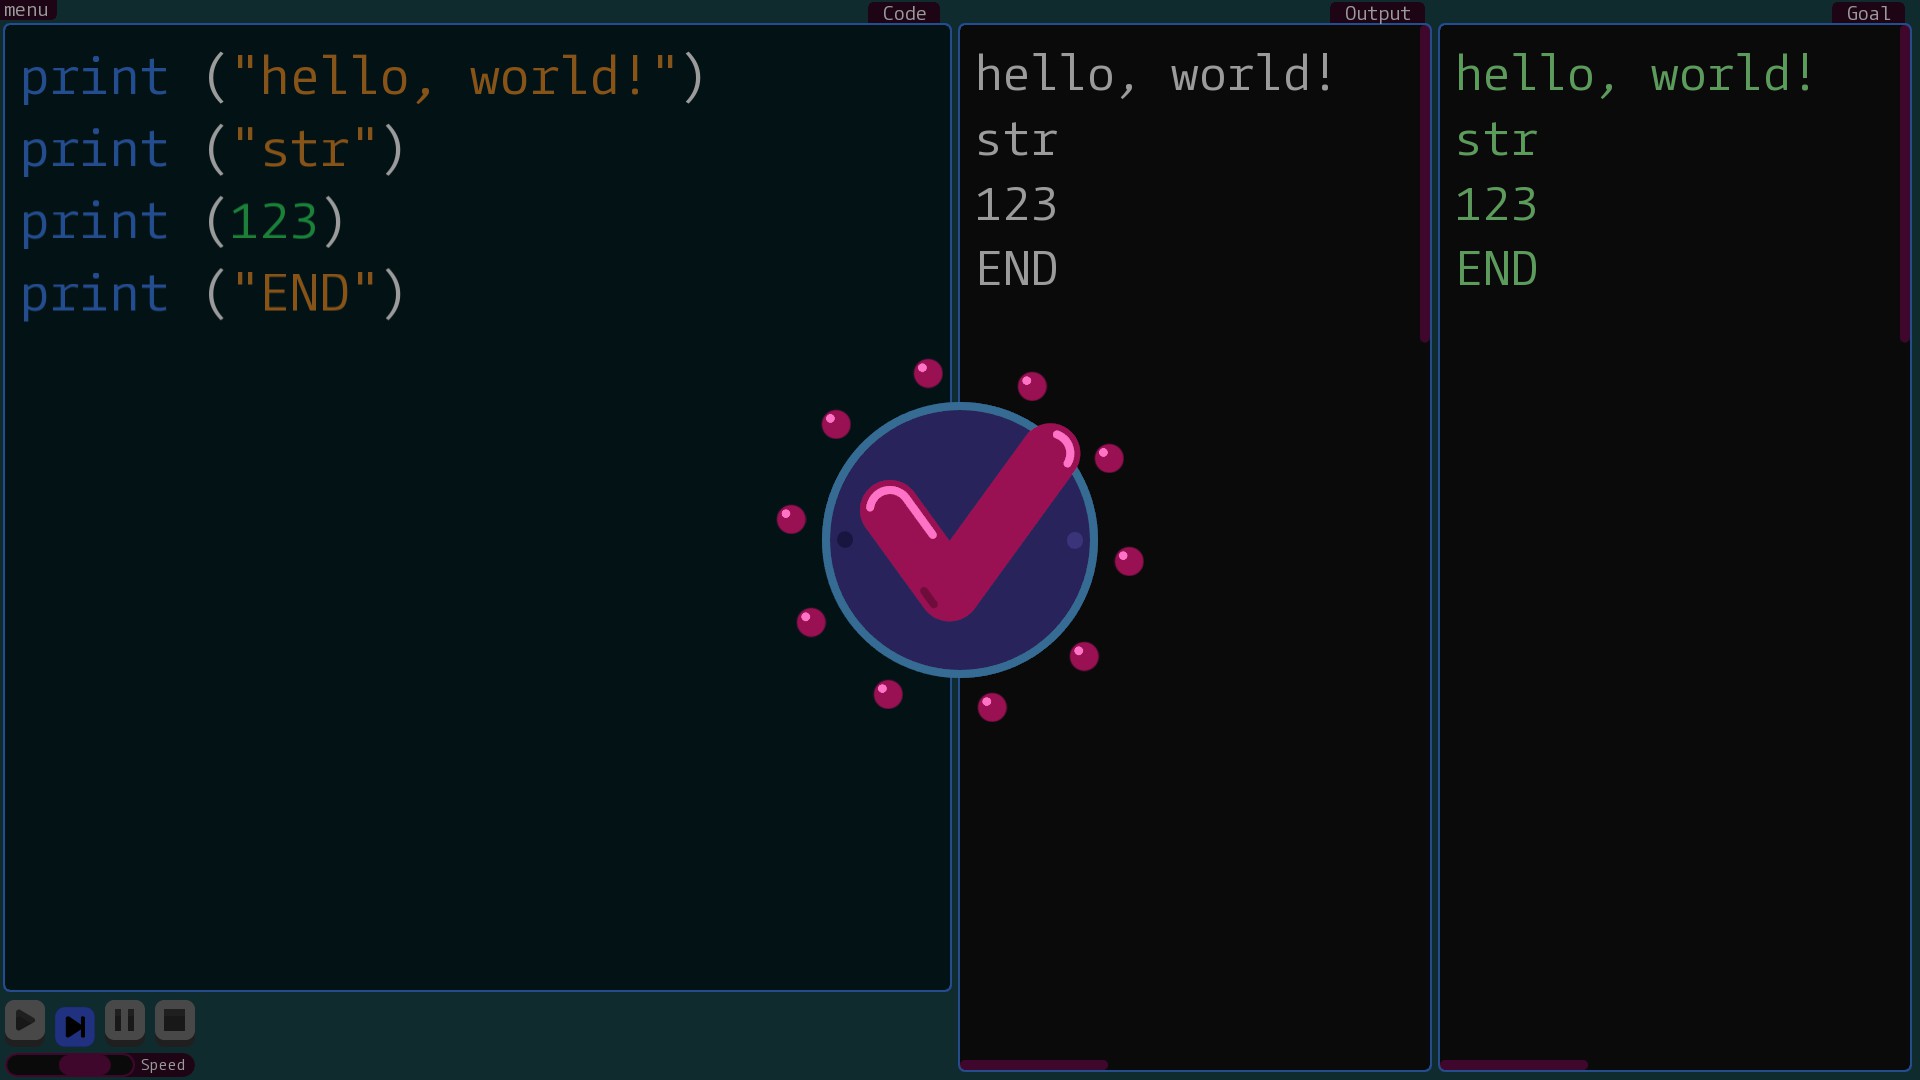Click the "END" string in code editor
The height and width of the screenshot is (1080, 1920).
click(304, 294)
